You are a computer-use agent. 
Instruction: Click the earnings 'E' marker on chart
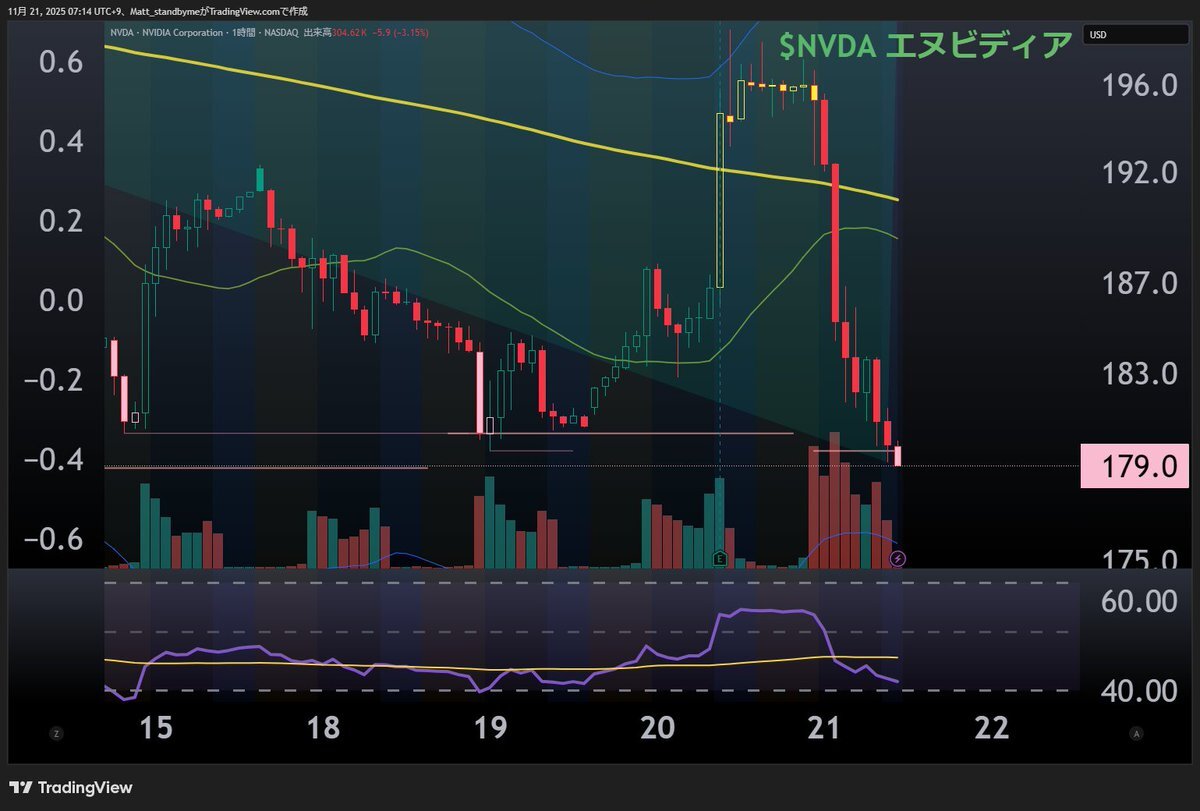pos(719,557)
